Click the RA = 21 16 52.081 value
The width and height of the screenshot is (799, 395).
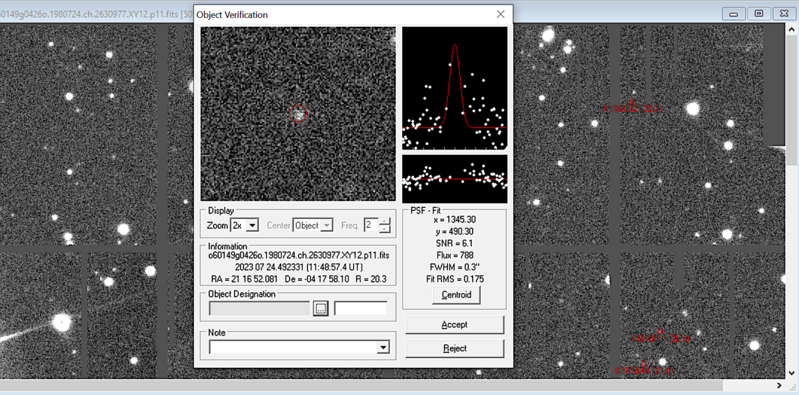tap(245, 279)
